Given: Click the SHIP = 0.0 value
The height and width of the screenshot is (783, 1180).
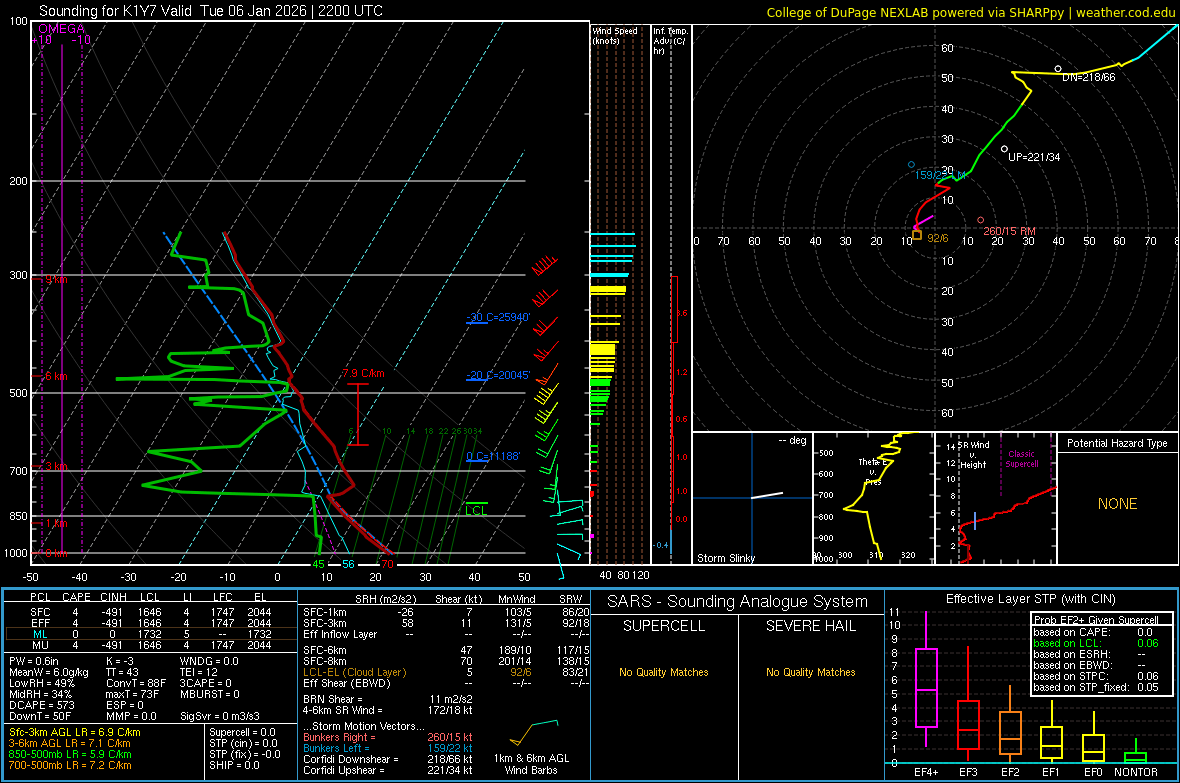Looking at the screenshot, I should coord(234,765).
